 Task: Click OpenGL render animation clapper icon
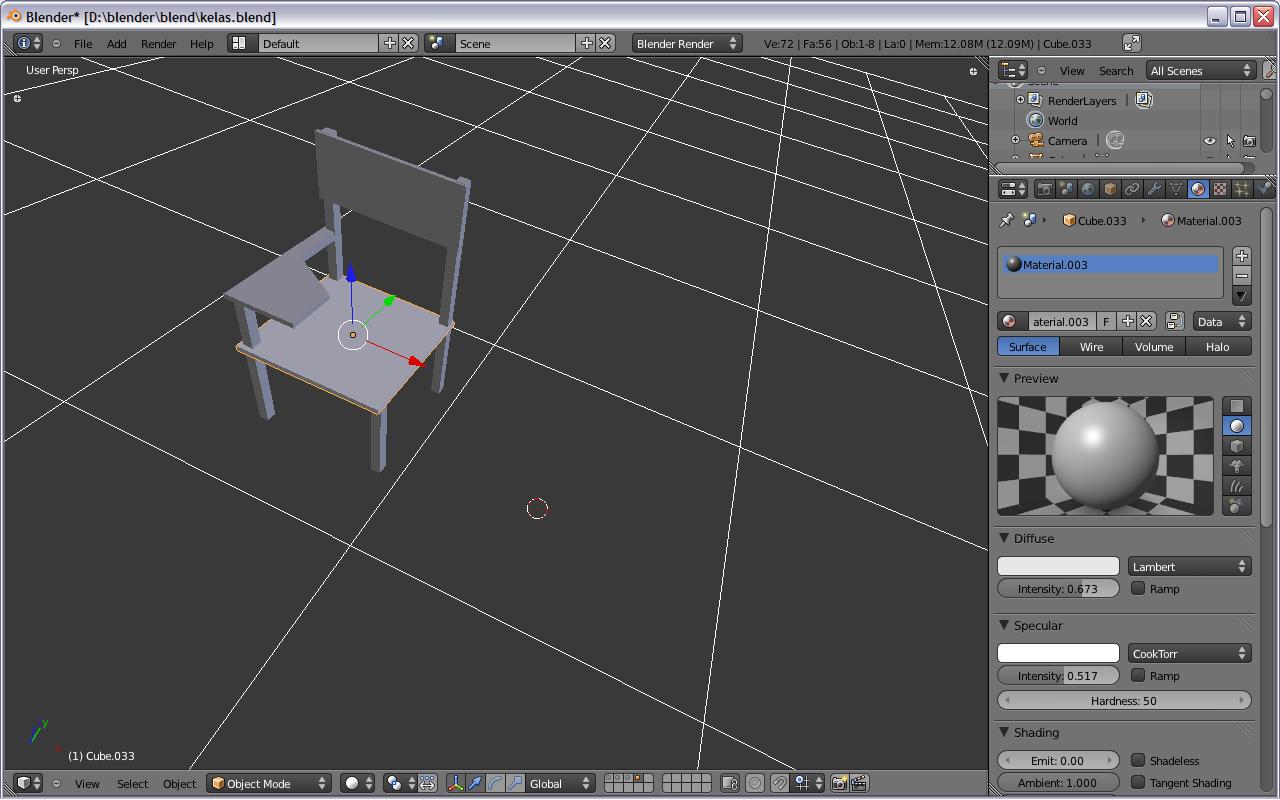pos(859,783)
